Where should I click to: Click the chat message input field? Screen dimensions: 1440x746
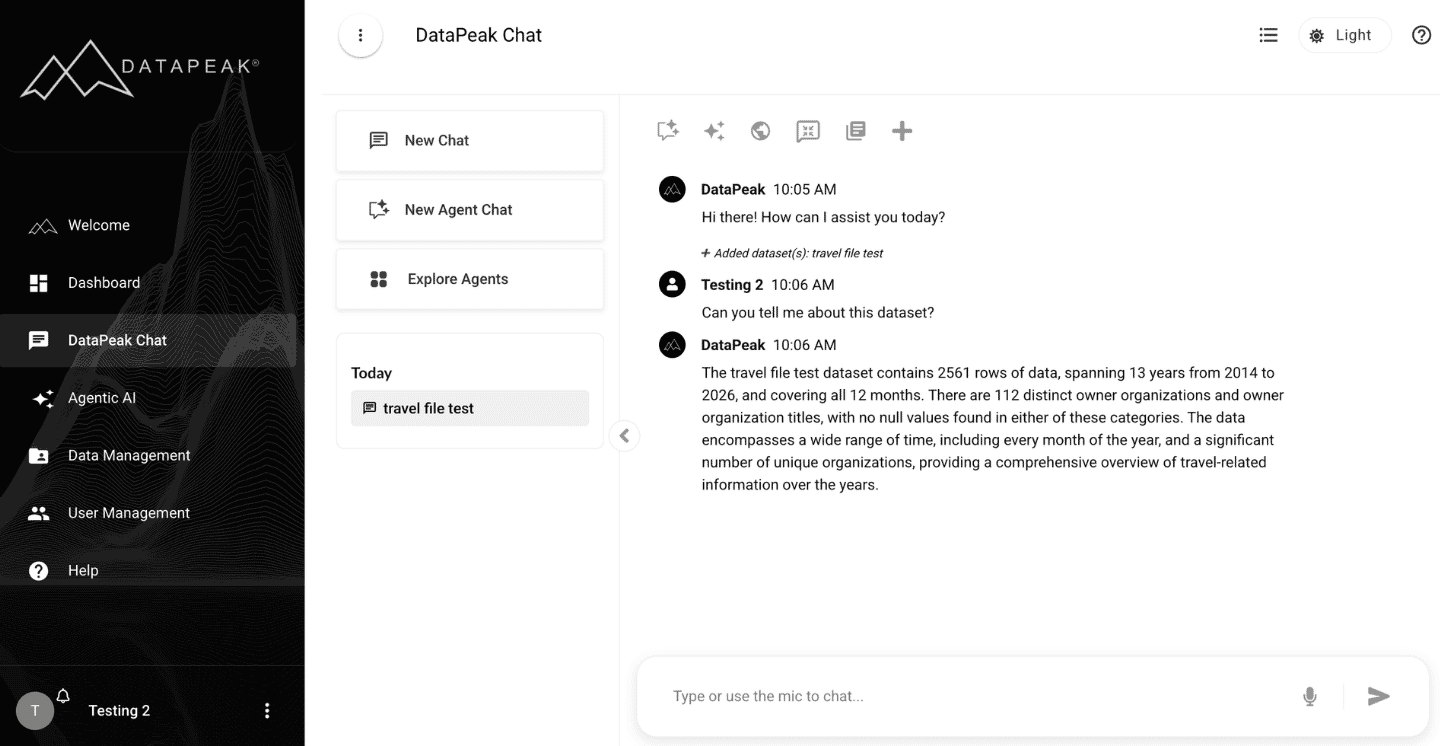[x=975, y=697]
